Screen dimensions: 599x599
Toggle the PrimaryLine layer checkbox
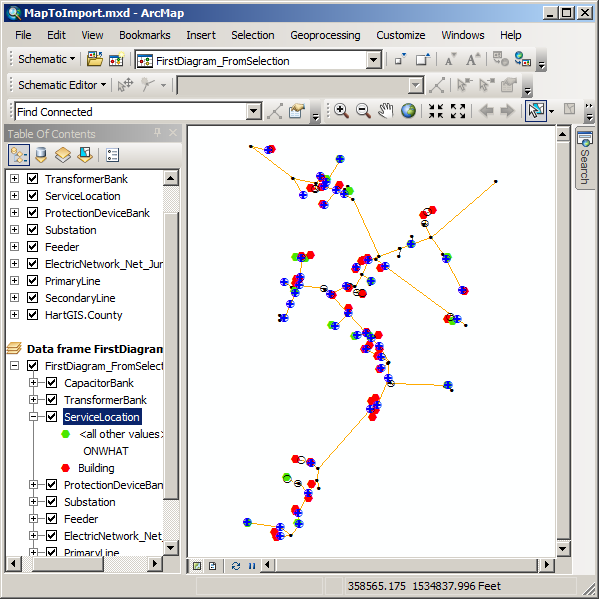(x=32, y=280)
